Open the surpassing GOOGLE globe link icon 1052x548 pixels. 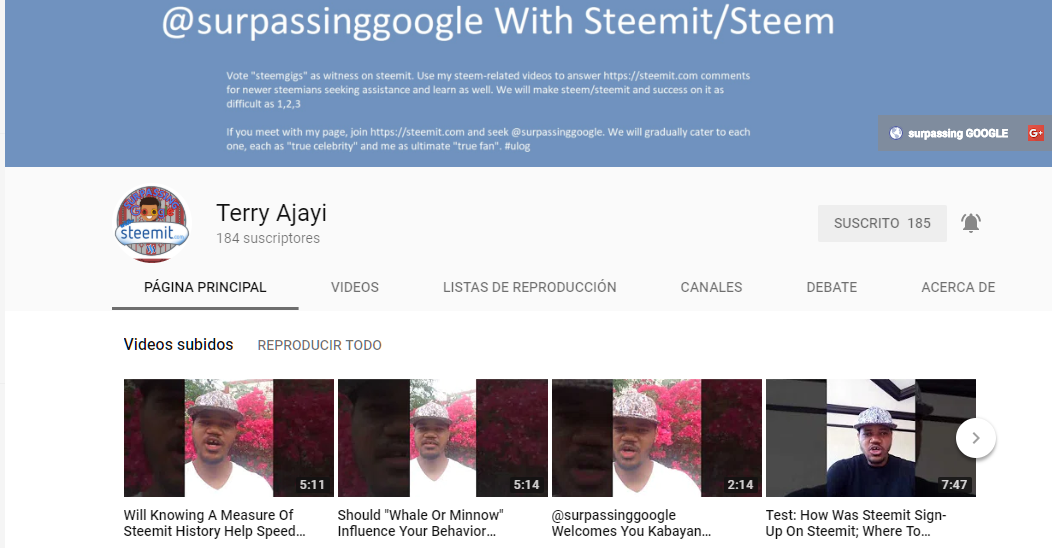tap(896, 133)
